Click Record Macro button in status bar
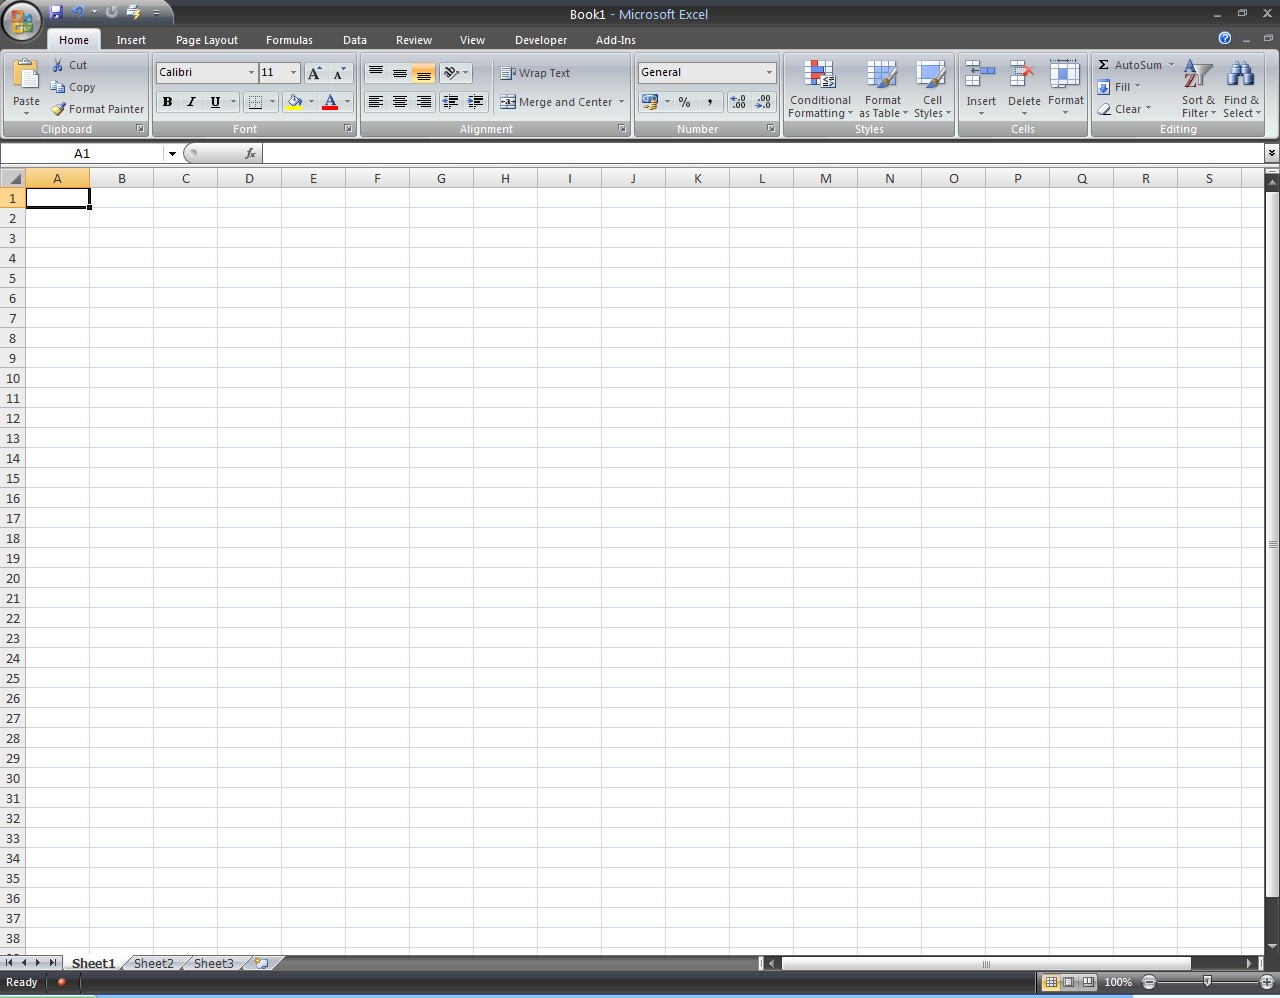The image size is (1280, 998). 61,982
